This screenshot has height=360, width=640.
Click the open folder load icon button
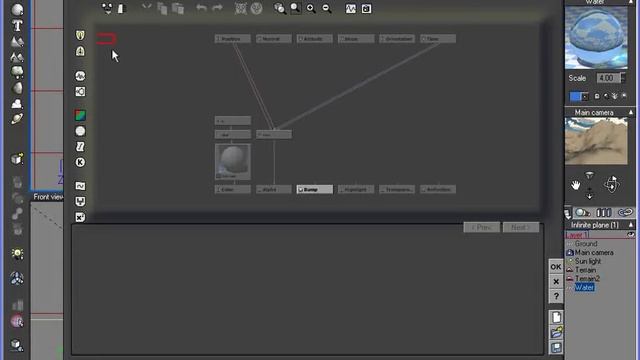(556, 333)
